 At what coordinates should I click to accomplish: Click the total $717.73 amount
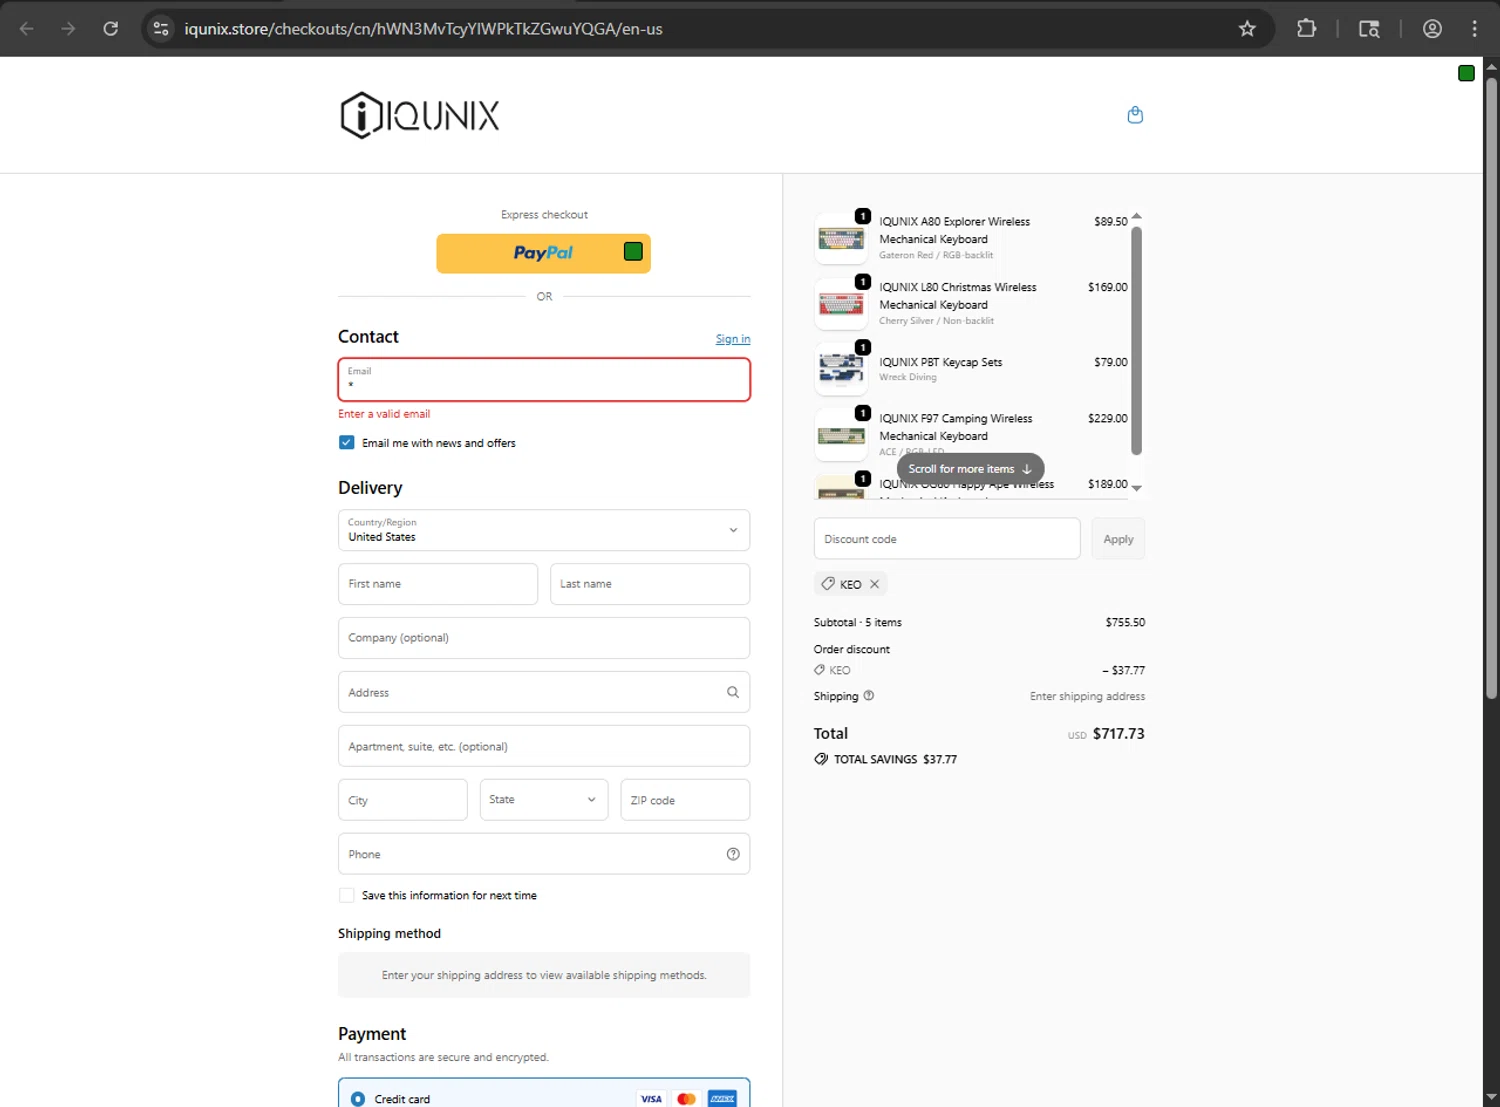click(x=1118, y=733)
